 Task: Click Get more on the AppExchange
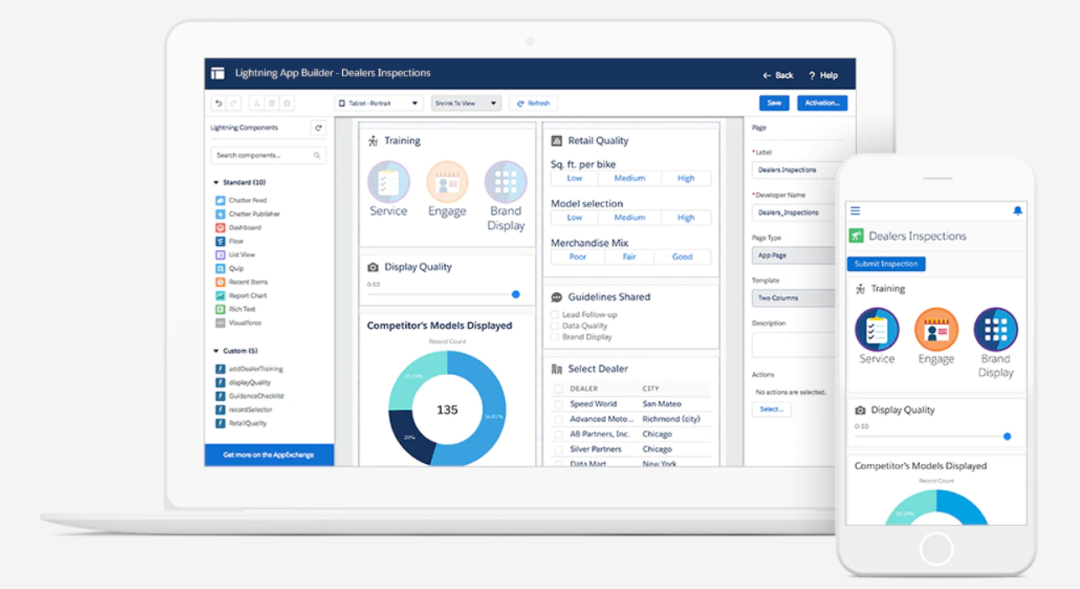coord(269,455)
